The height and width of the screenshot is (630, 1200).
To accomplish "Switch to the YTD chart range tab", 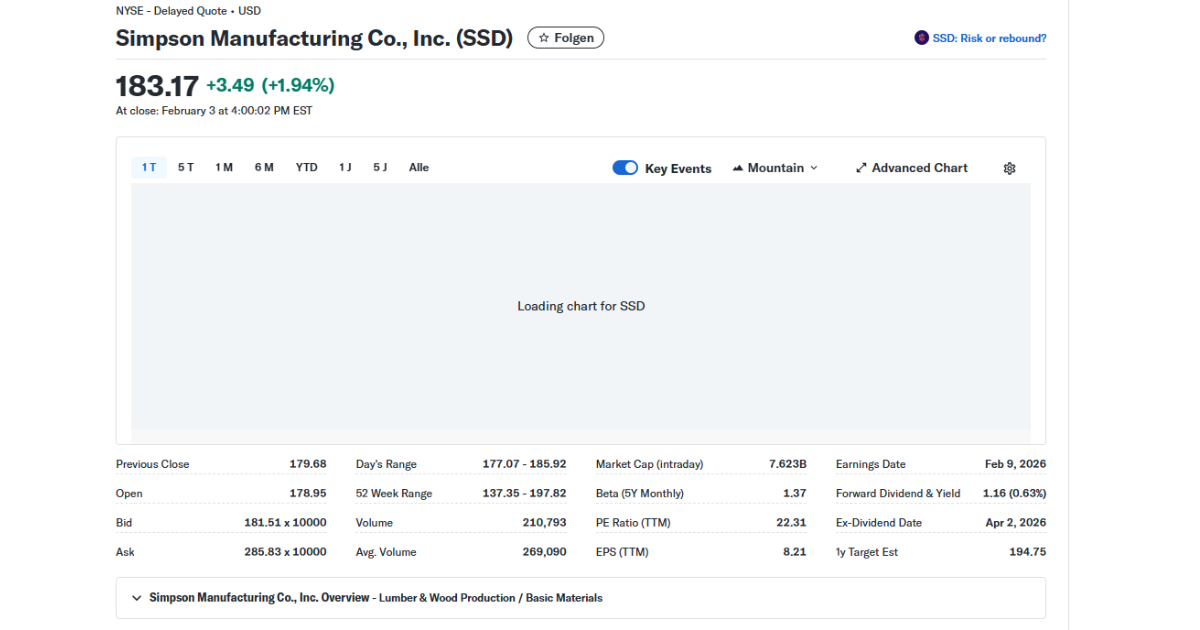I will 306,167.
